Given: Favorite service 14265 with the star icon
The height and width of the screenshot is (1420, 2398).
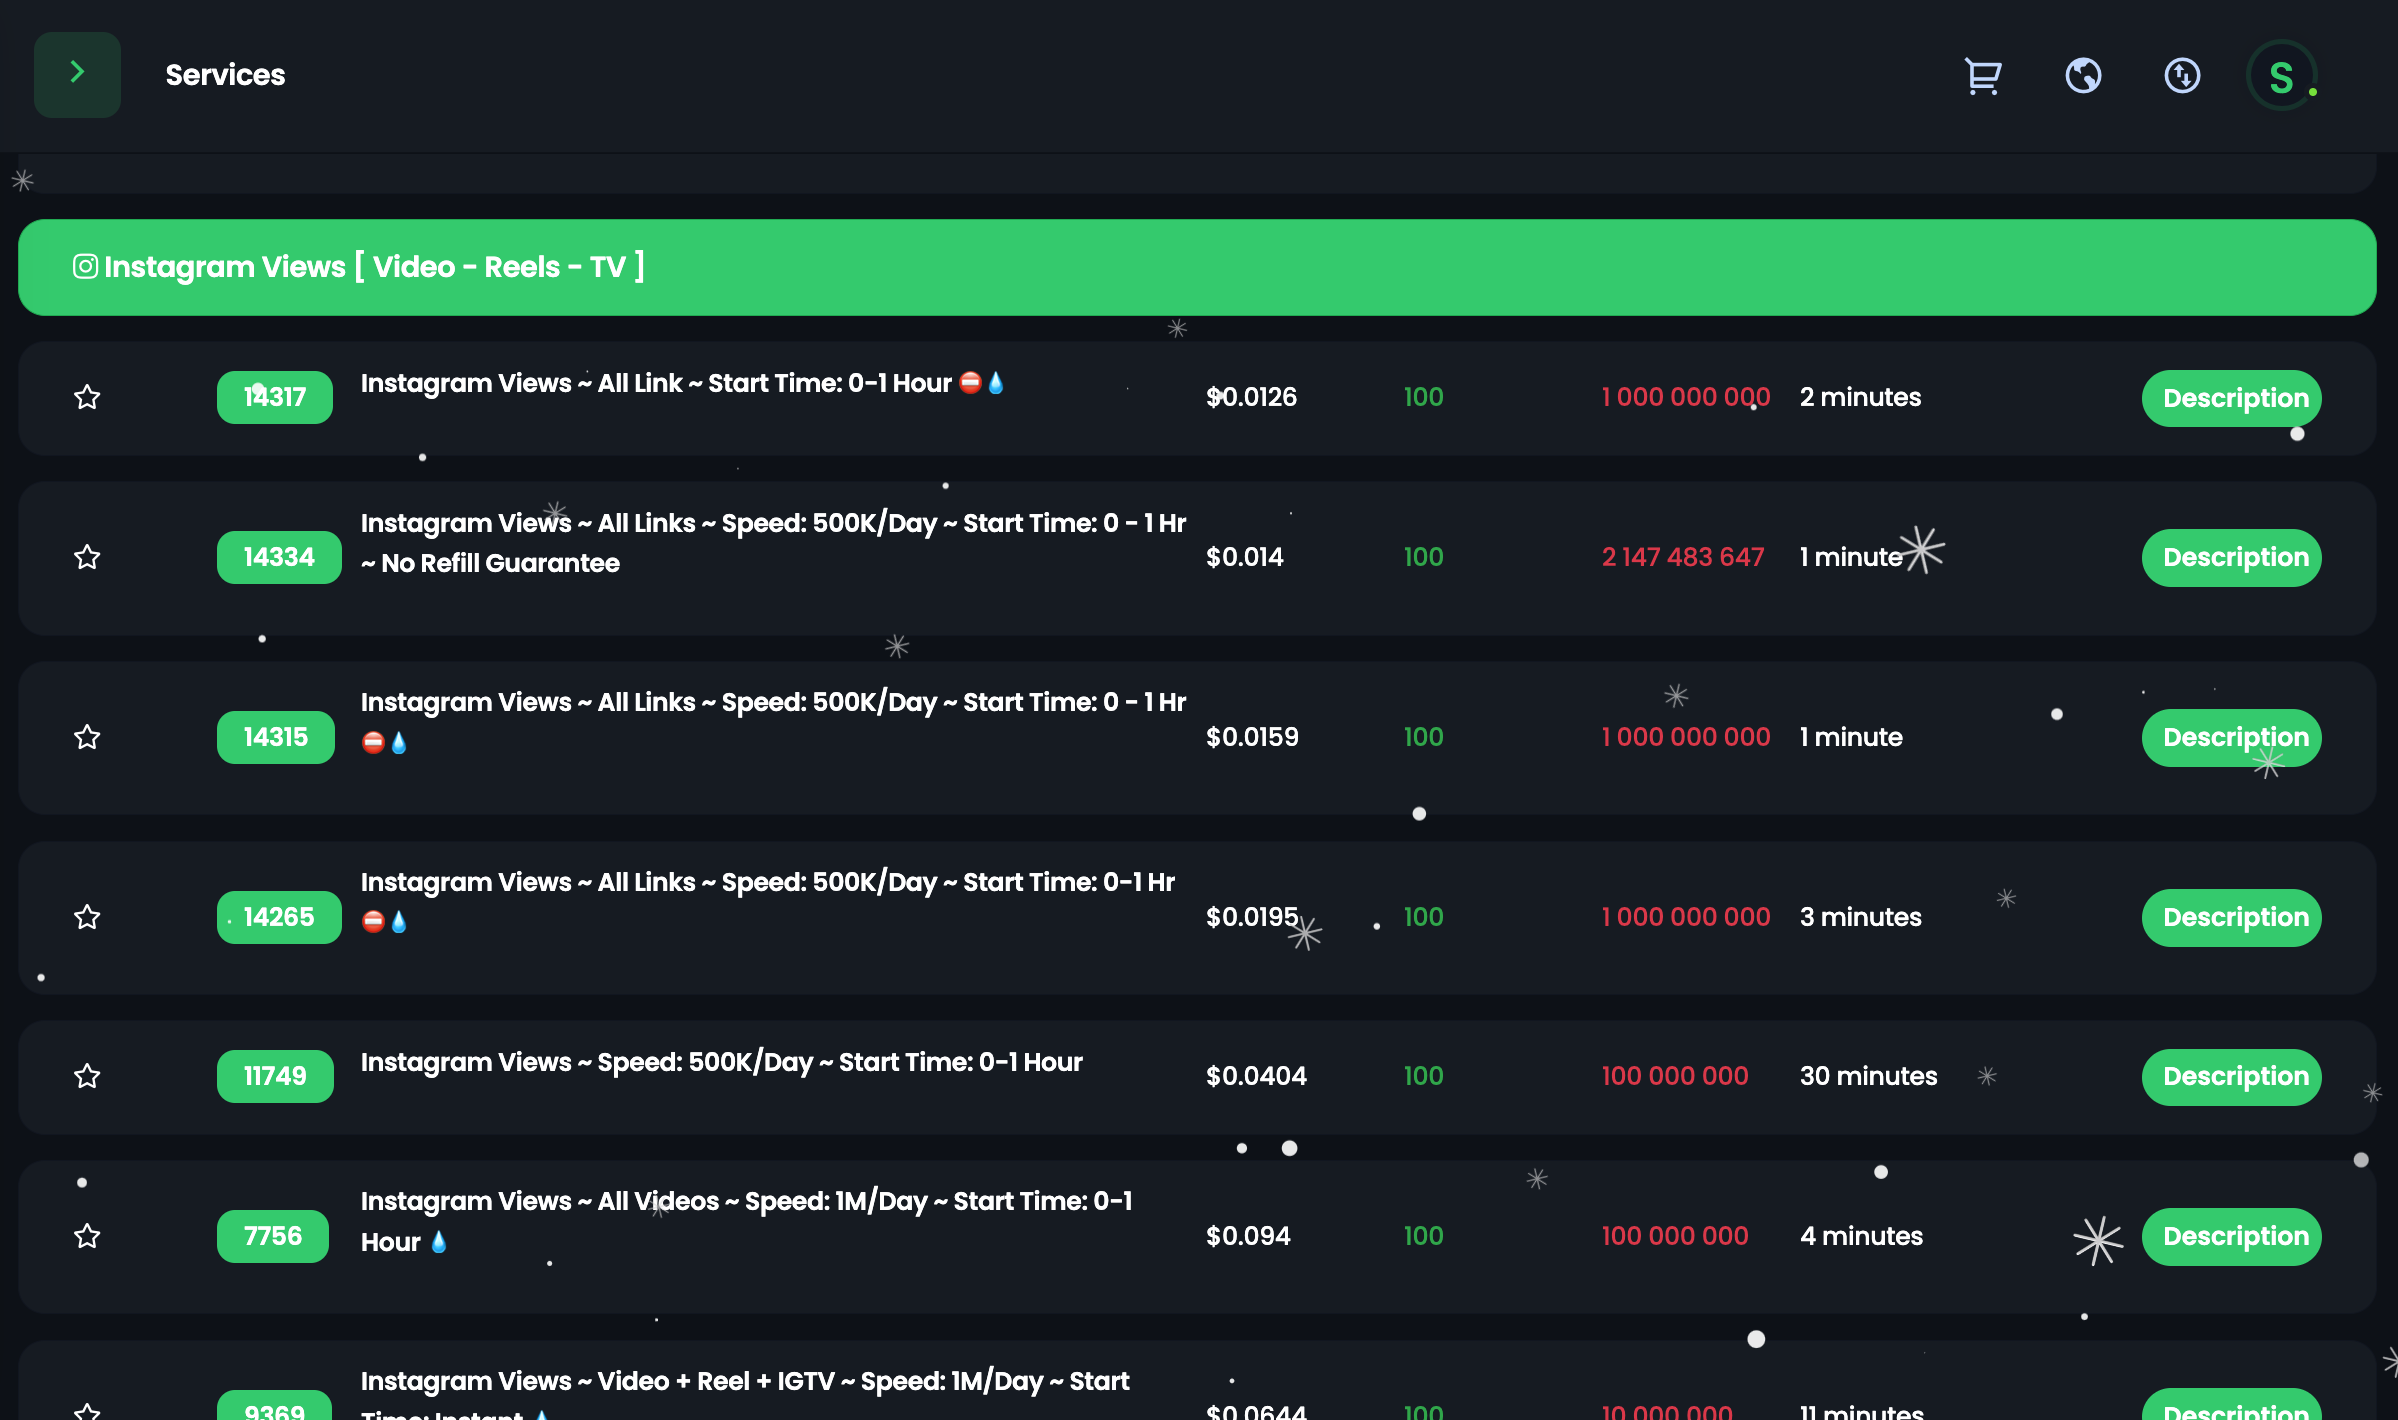Looking at the screenshot, I should tap(88, 917).
